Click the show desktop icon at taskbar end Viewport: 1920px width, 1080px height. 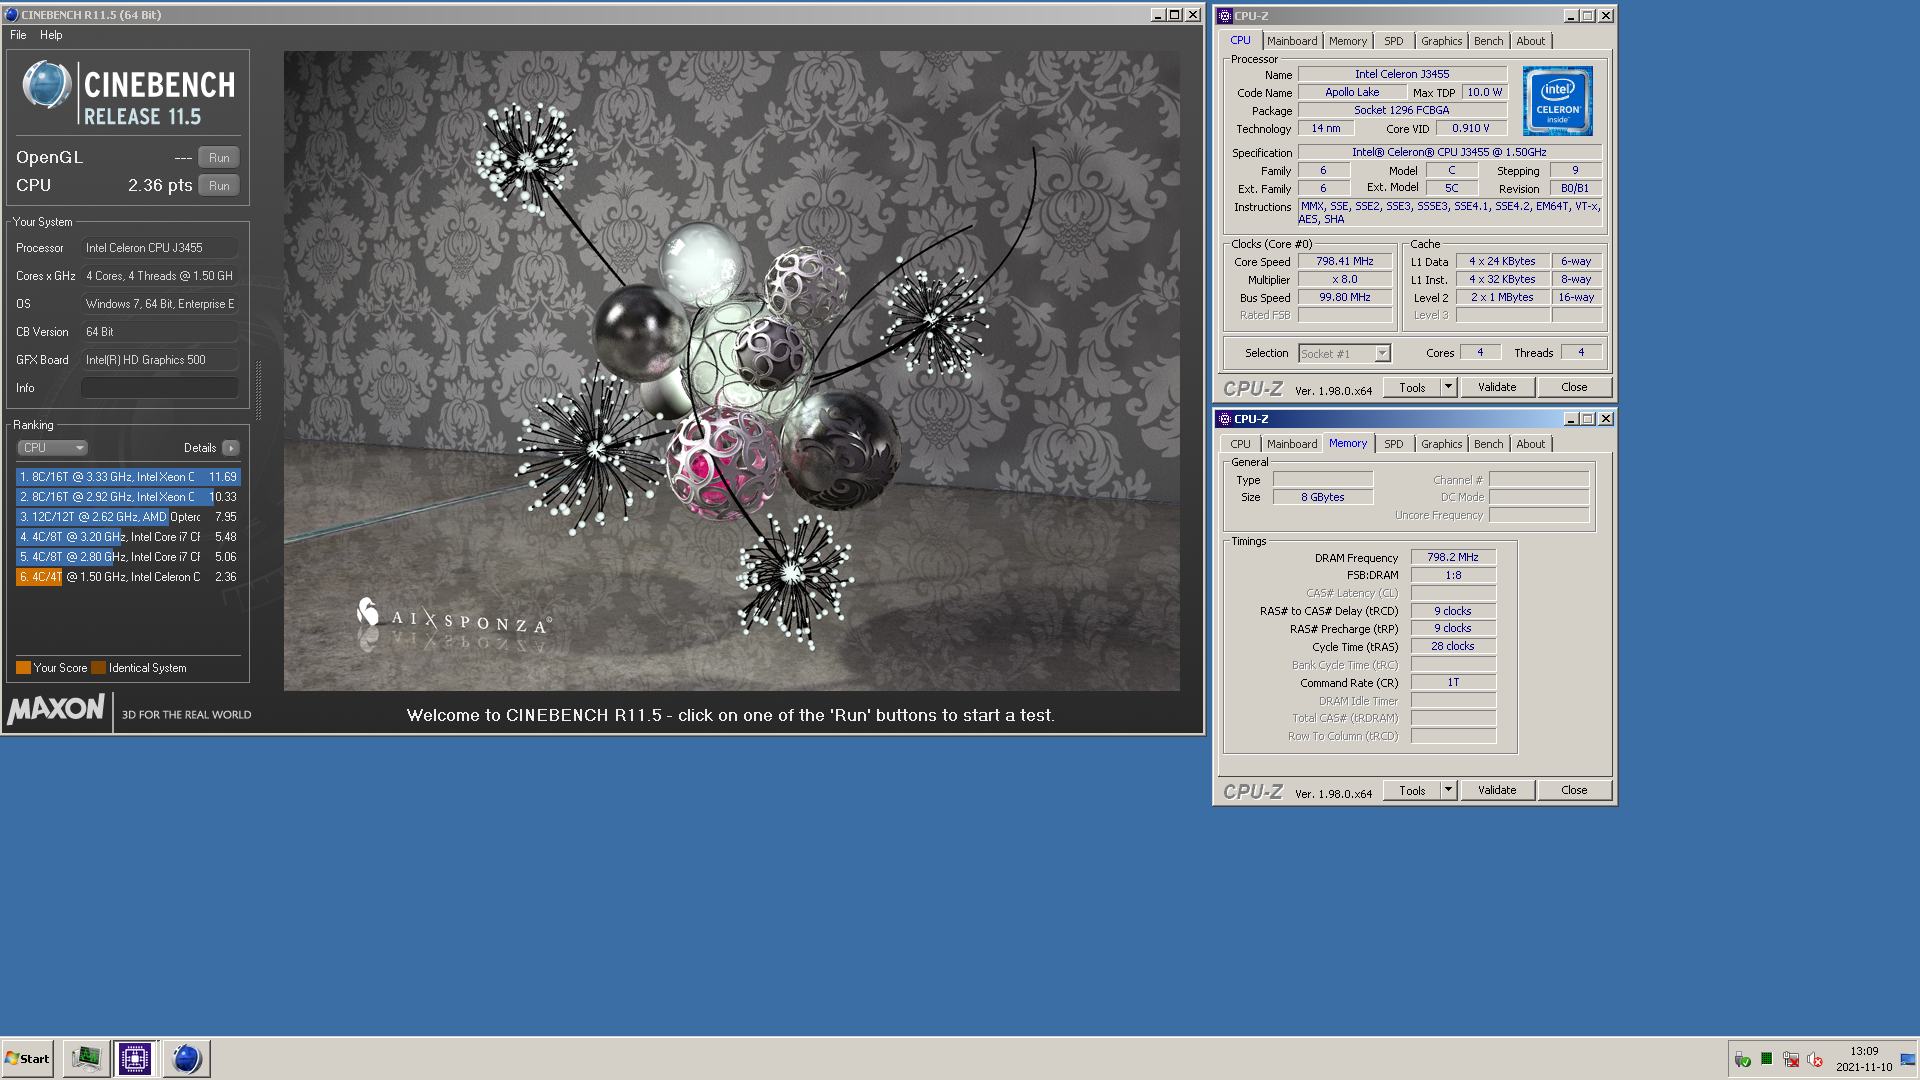click(x=1908, y=1059)
